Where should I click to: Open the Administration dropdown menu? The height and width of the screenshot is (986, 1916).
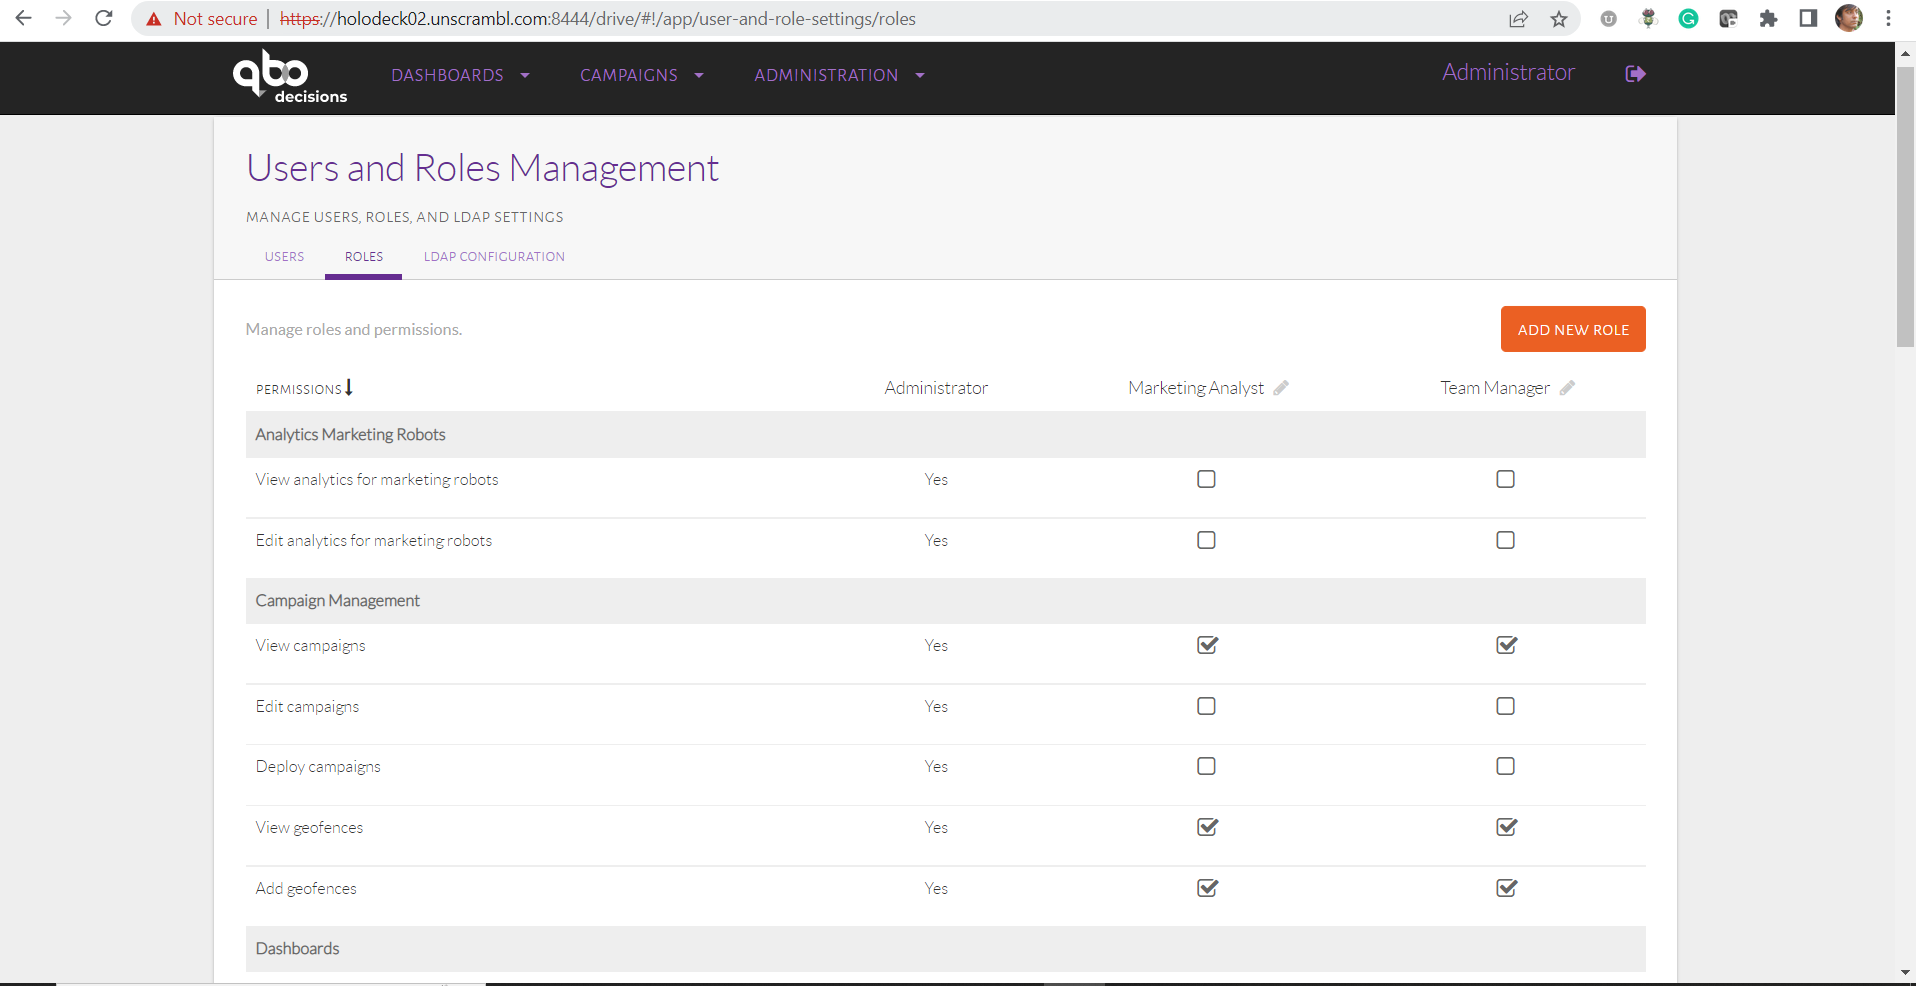click(x=839, y=75)
